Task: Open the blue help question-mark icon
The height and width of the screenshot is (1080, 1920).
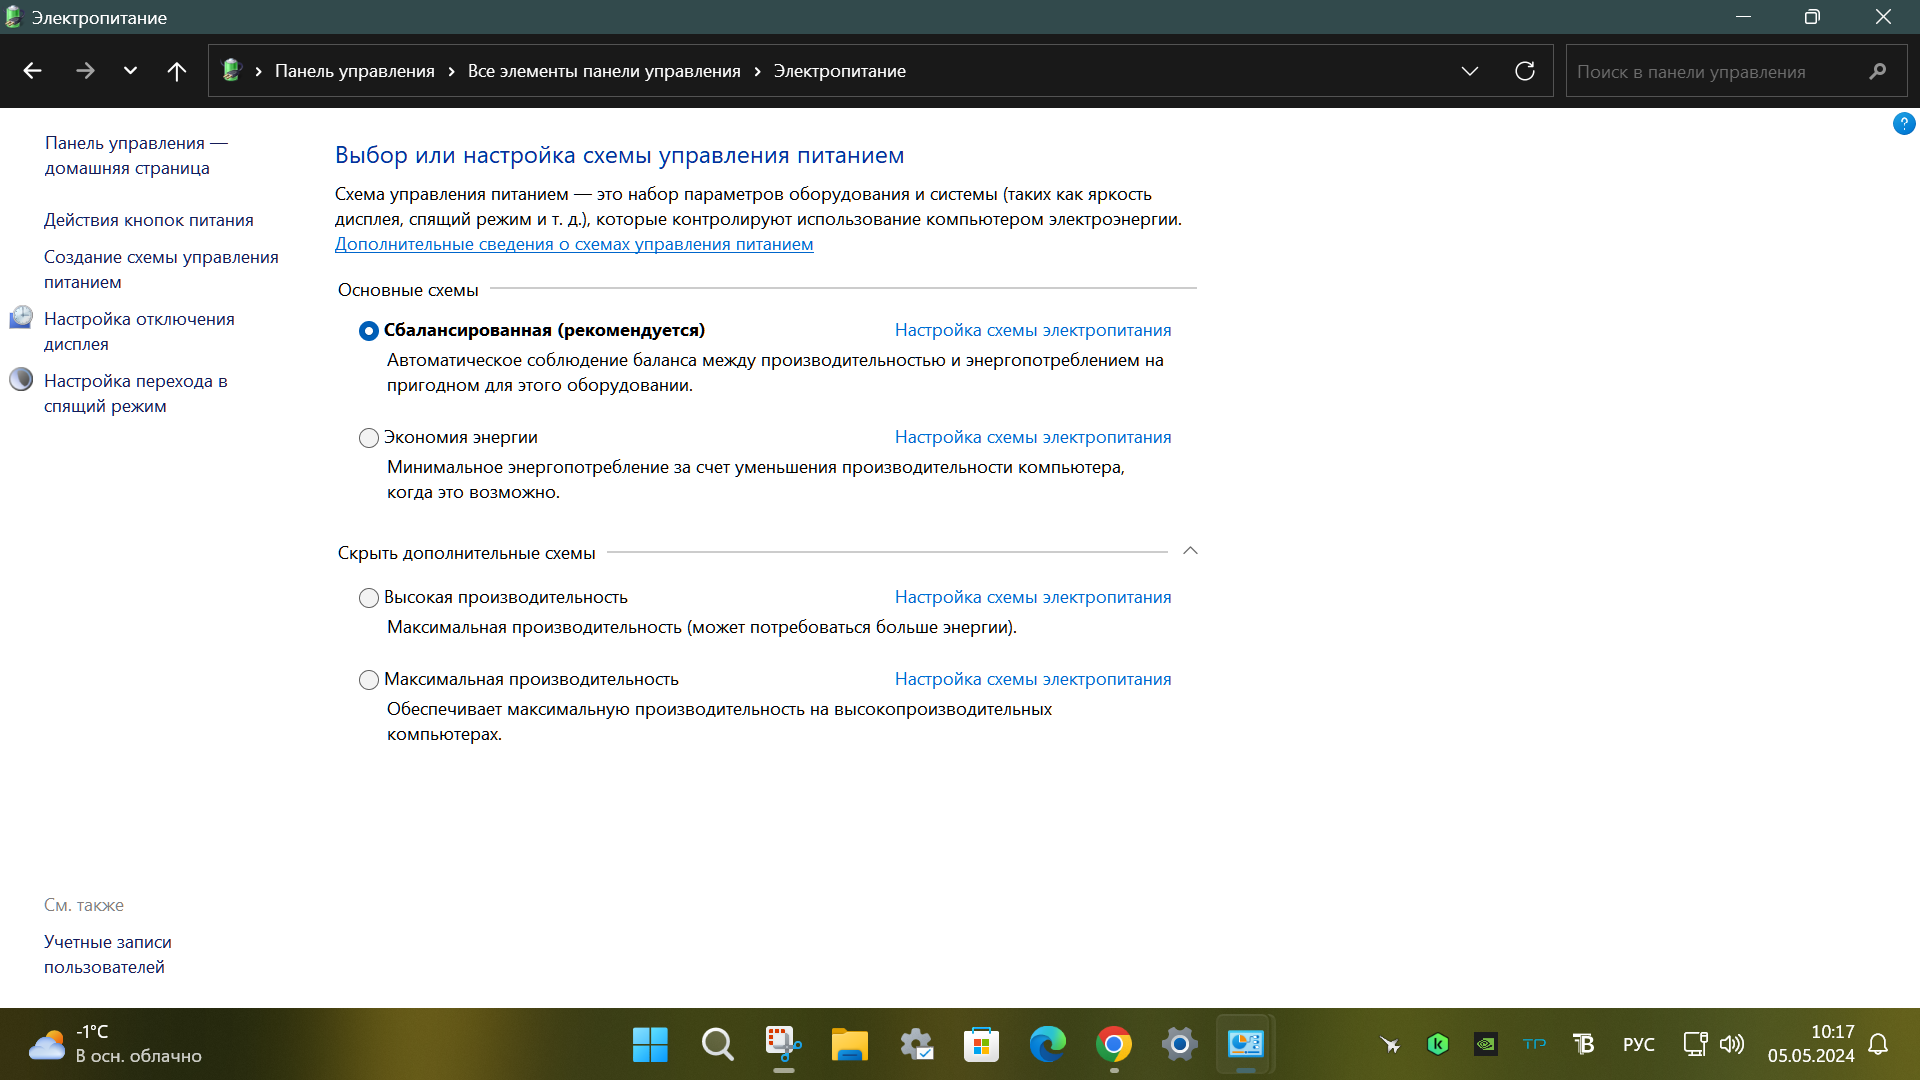Action: coord(1903,124)
